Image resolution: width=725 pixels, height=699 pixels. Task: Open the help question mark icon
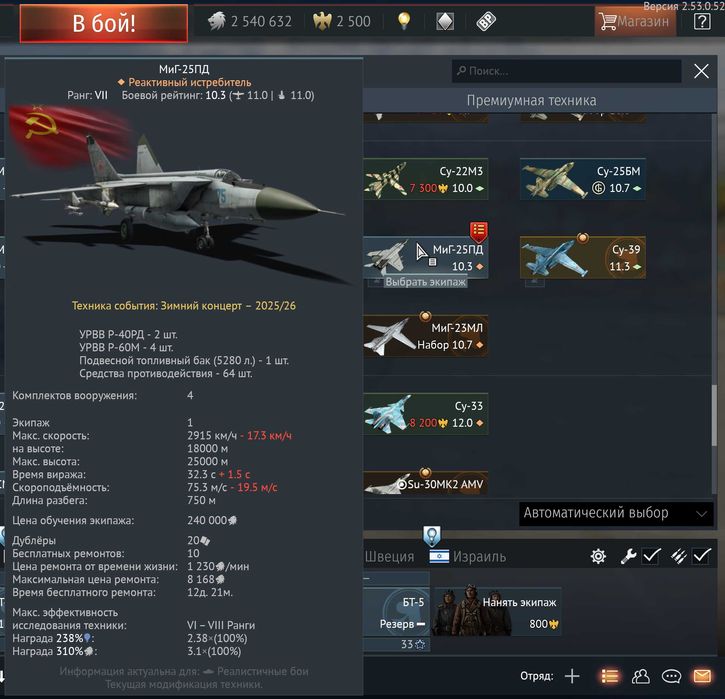[x=702, y=22]
